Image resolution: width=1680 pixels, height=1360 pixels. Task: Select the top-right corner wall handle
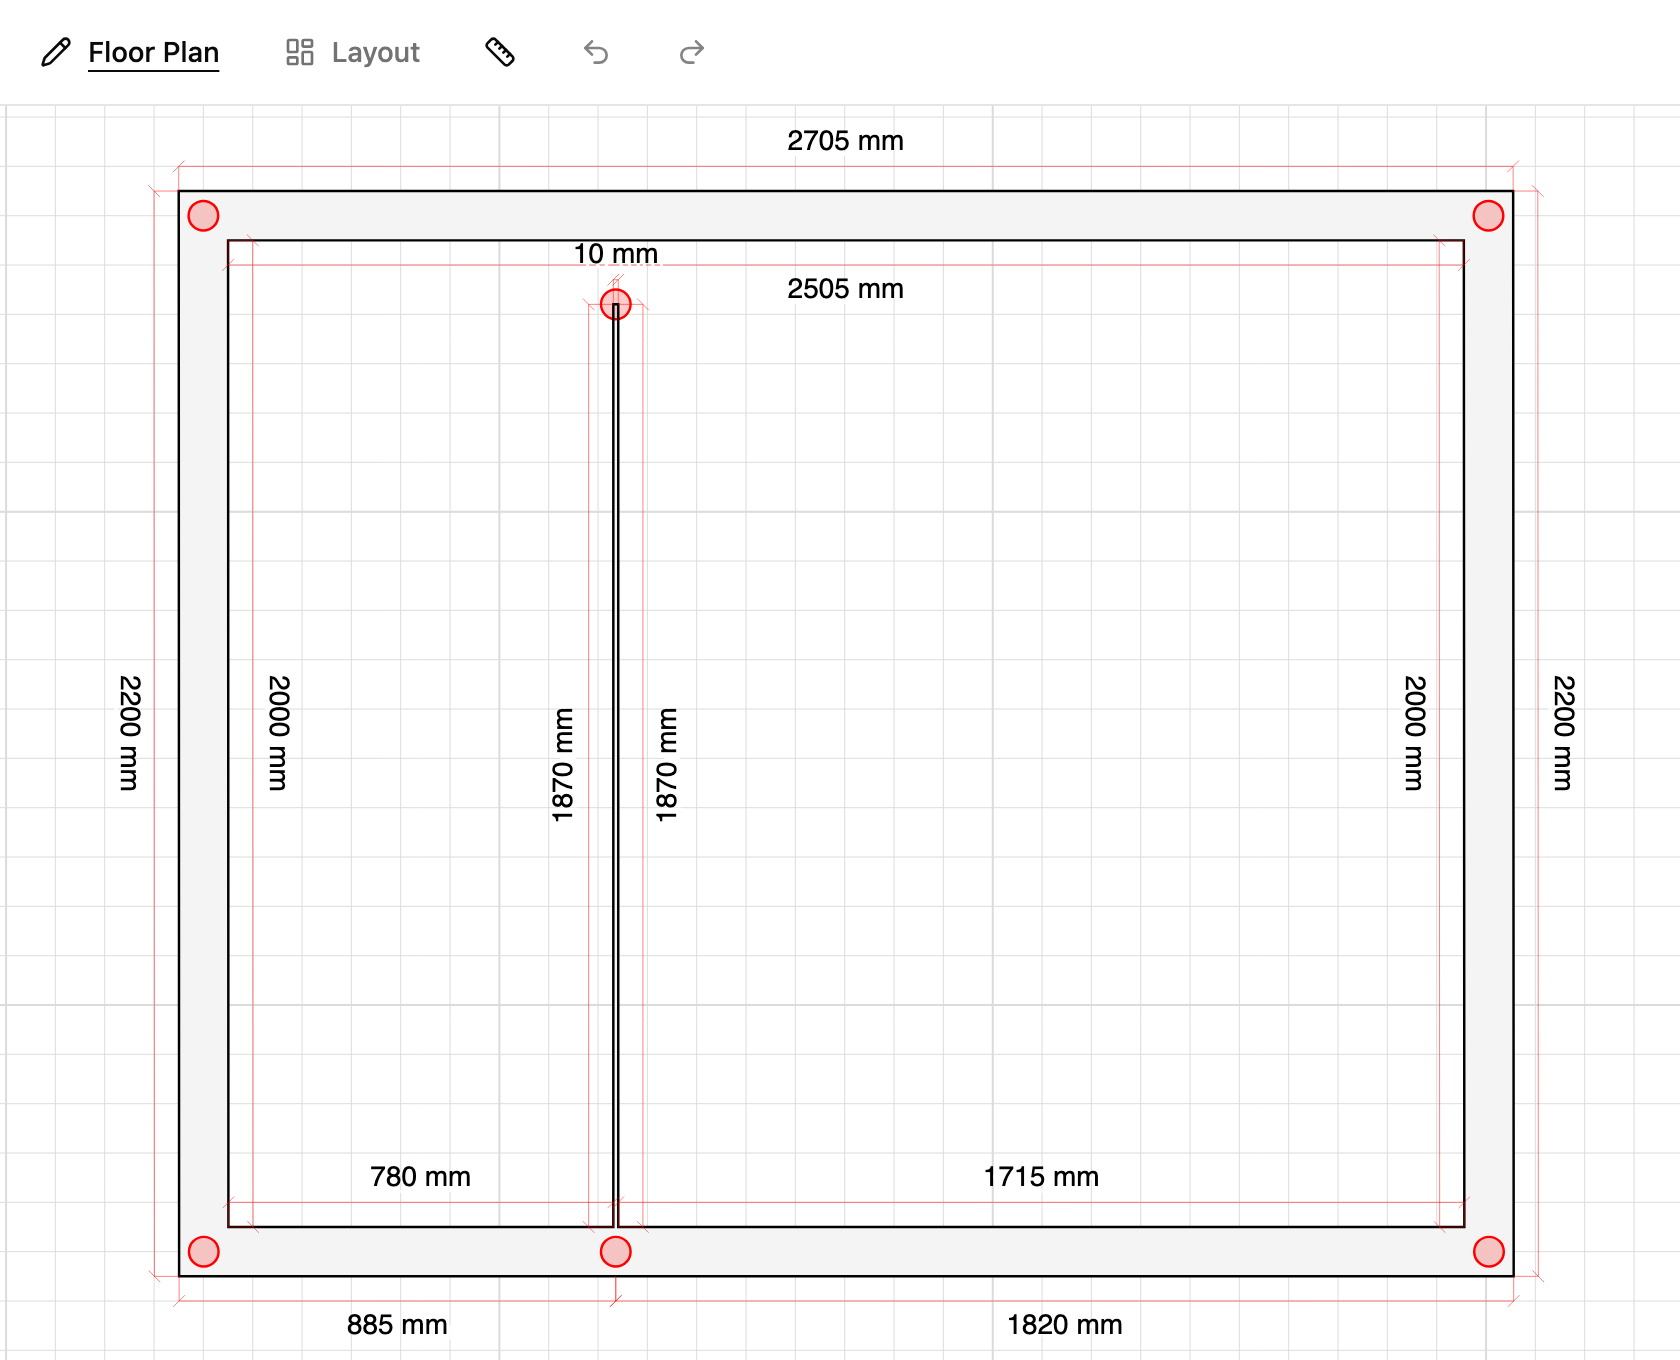[1488, 216]
